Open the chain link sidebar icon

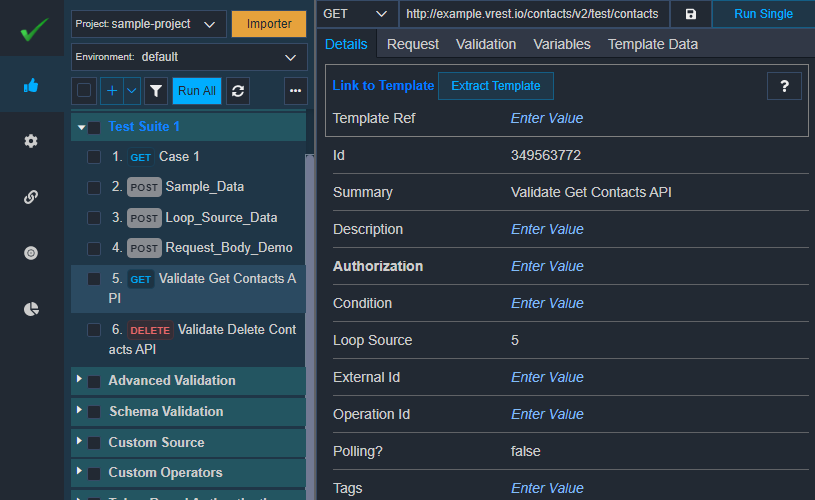(x=31, y=197)
